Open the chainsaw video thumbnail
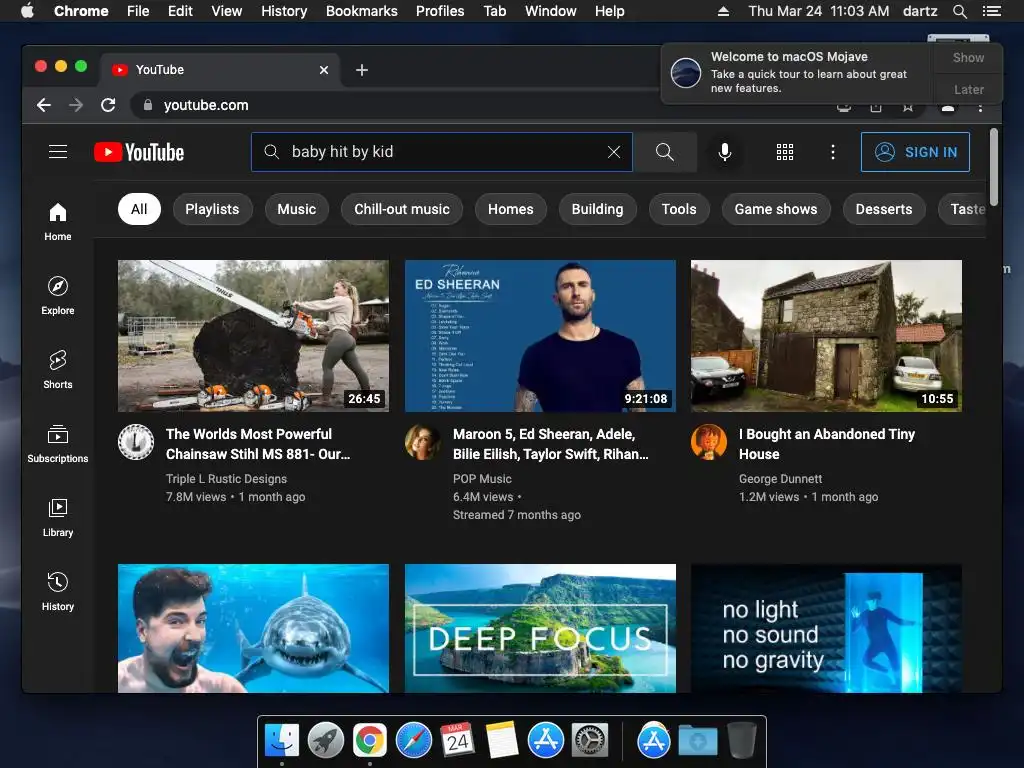1024x768 pixels. click(x=253, y=336)
